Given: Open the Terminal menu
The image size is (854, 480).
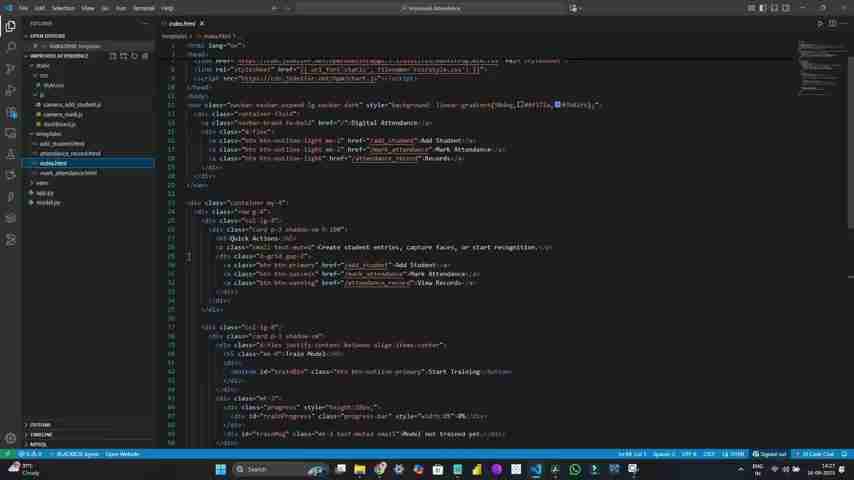Looking at the screenshot, I should point(143,8).
